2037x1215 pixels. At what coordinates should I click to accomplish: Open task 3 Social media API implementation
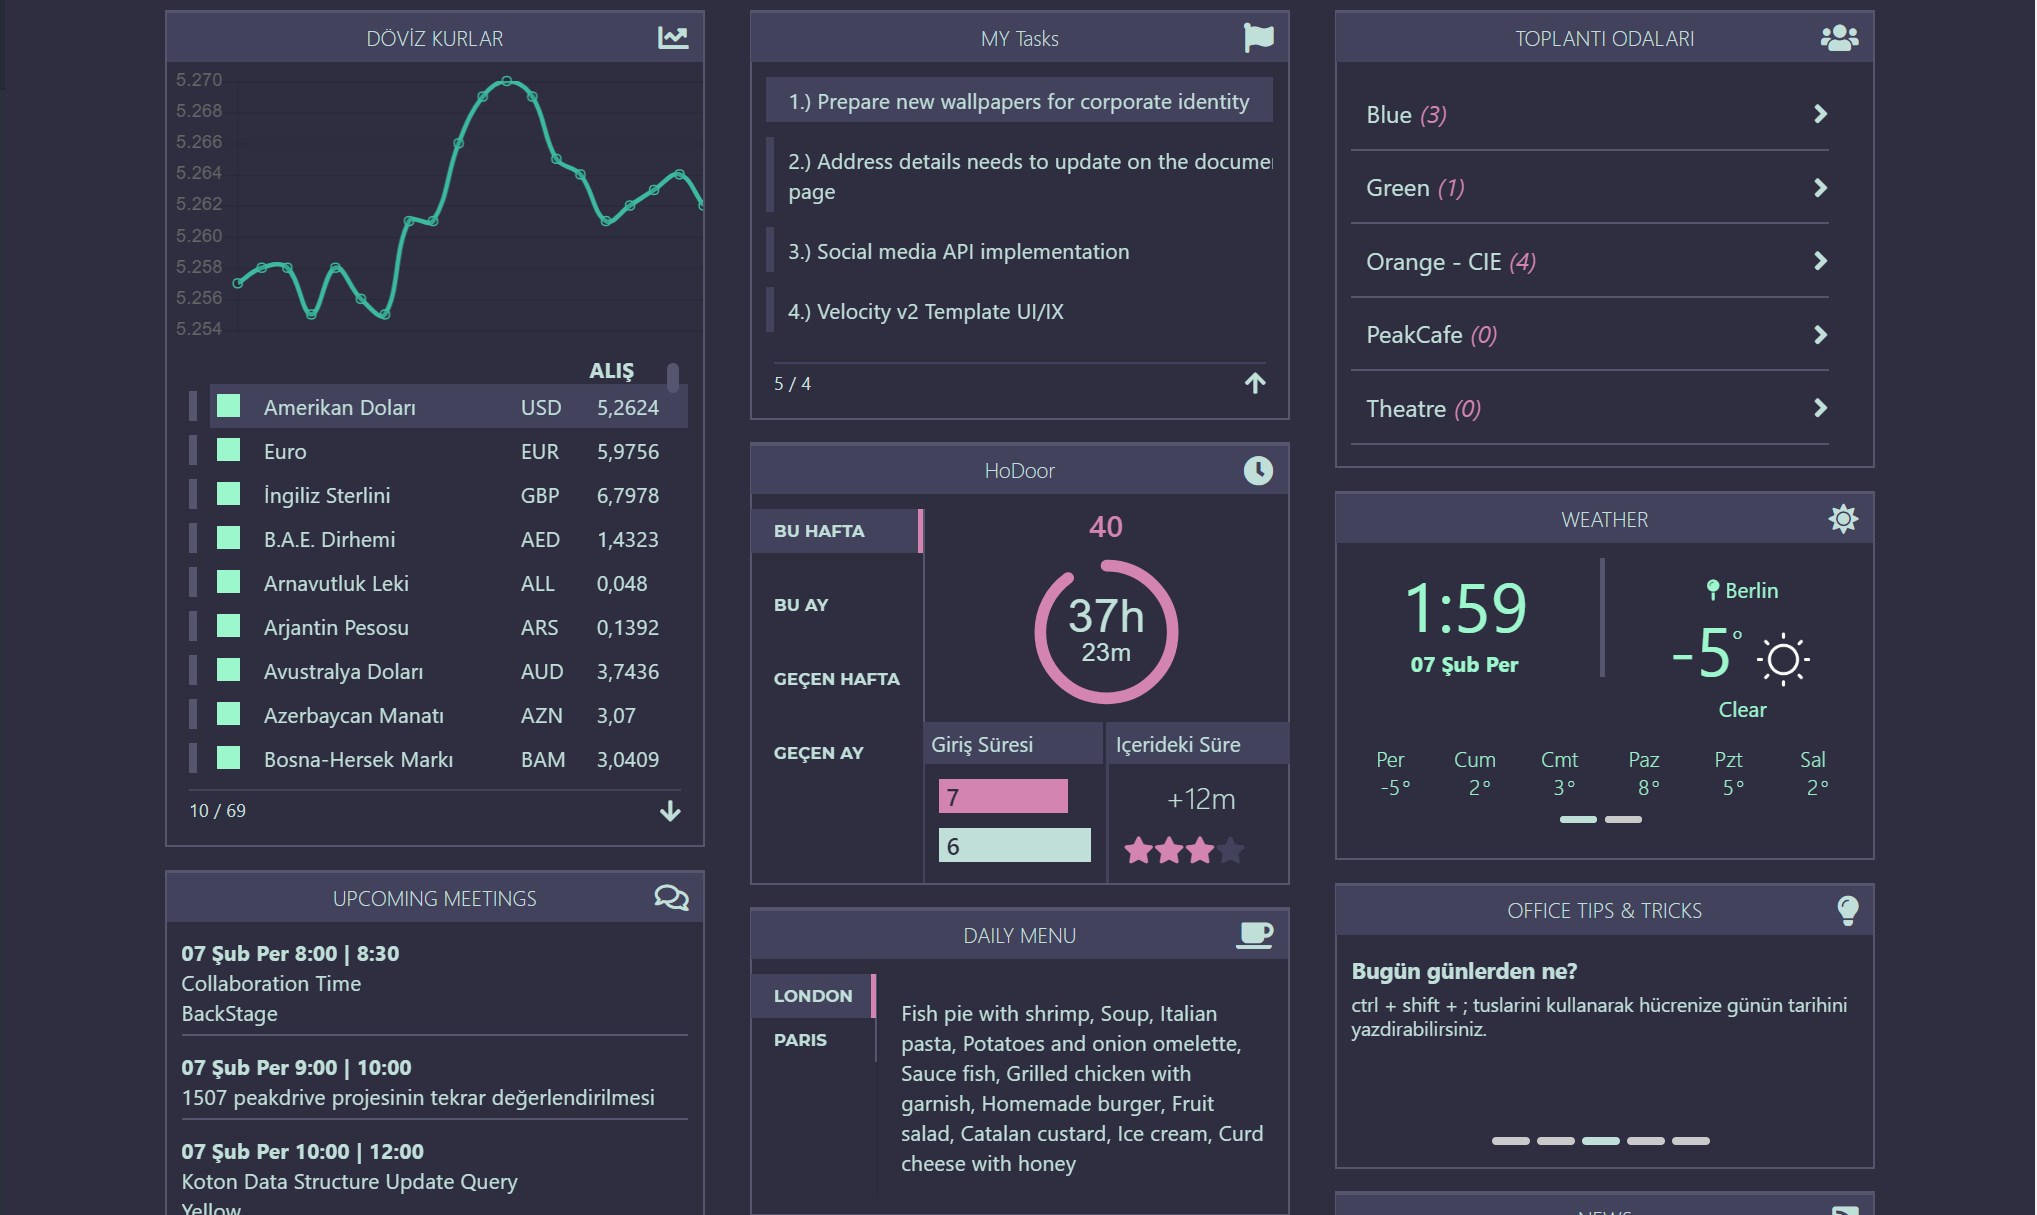(1019, 251)
